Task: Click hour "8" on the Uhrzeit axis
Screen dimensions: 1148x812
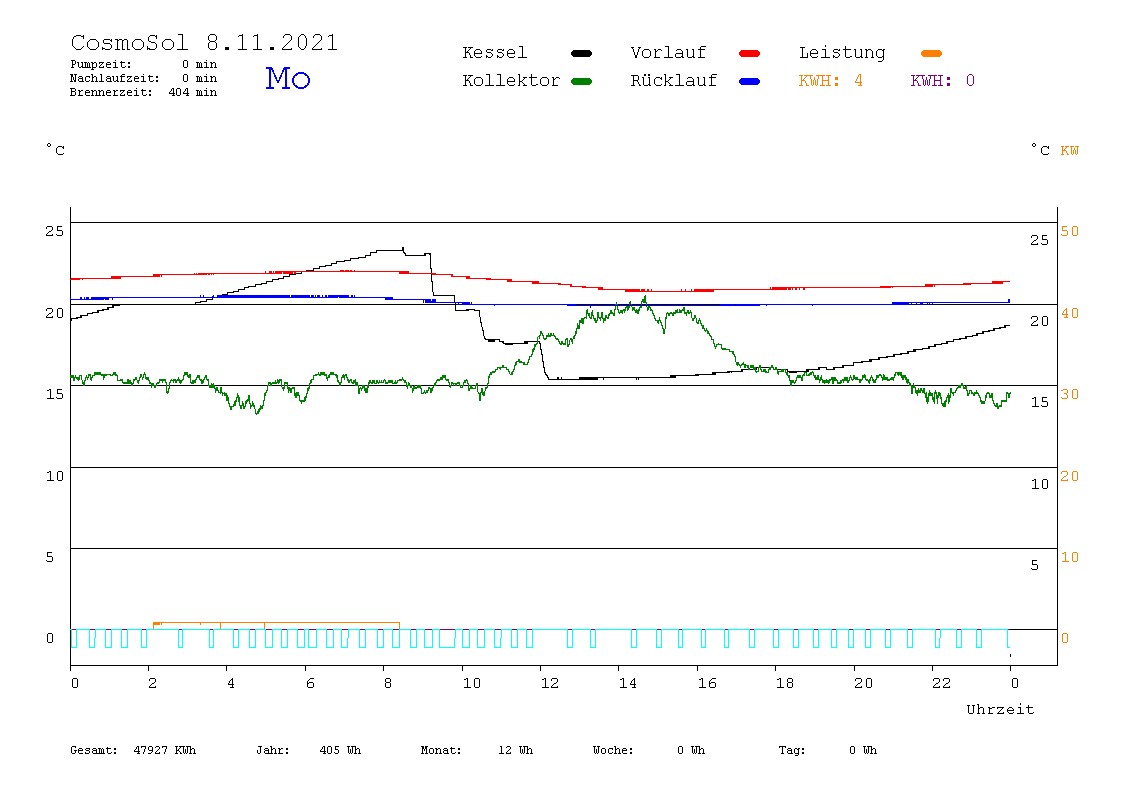Action: [387, 683]
